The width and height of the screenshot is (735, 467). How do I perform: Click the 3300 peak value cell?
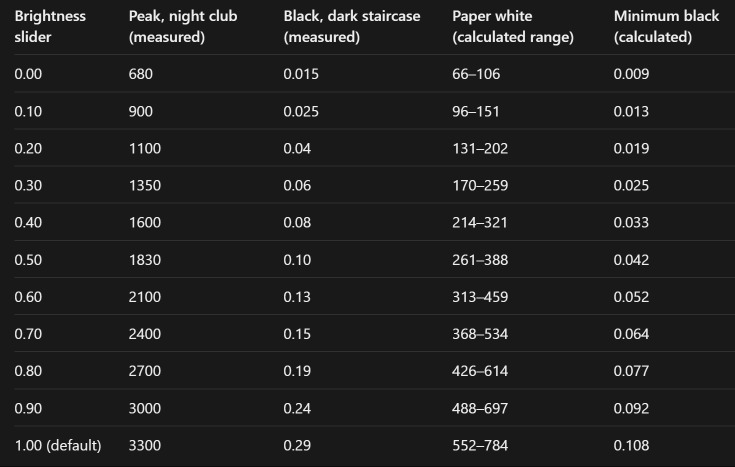(145, 445)
